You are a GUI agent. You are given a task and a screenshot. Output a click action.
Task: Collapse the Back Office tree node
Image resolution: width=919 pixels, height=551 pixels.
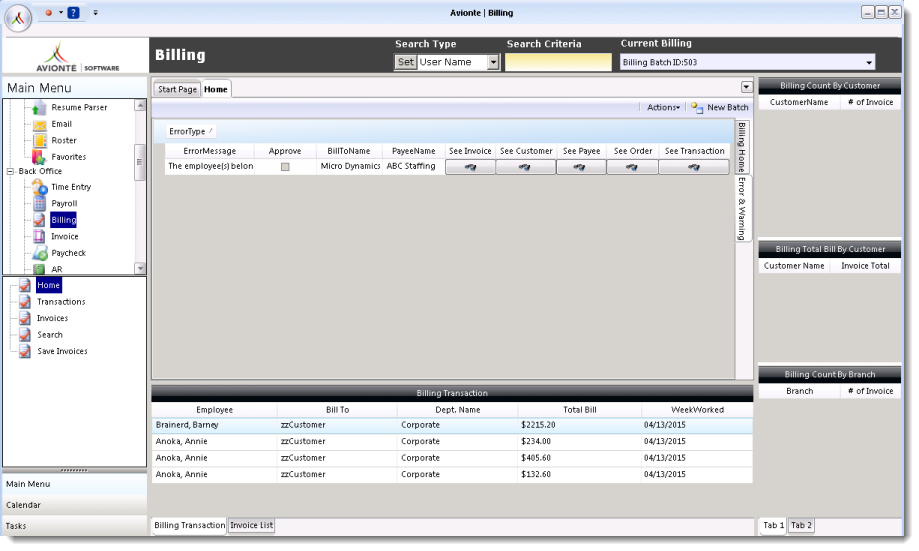[10, 171]
